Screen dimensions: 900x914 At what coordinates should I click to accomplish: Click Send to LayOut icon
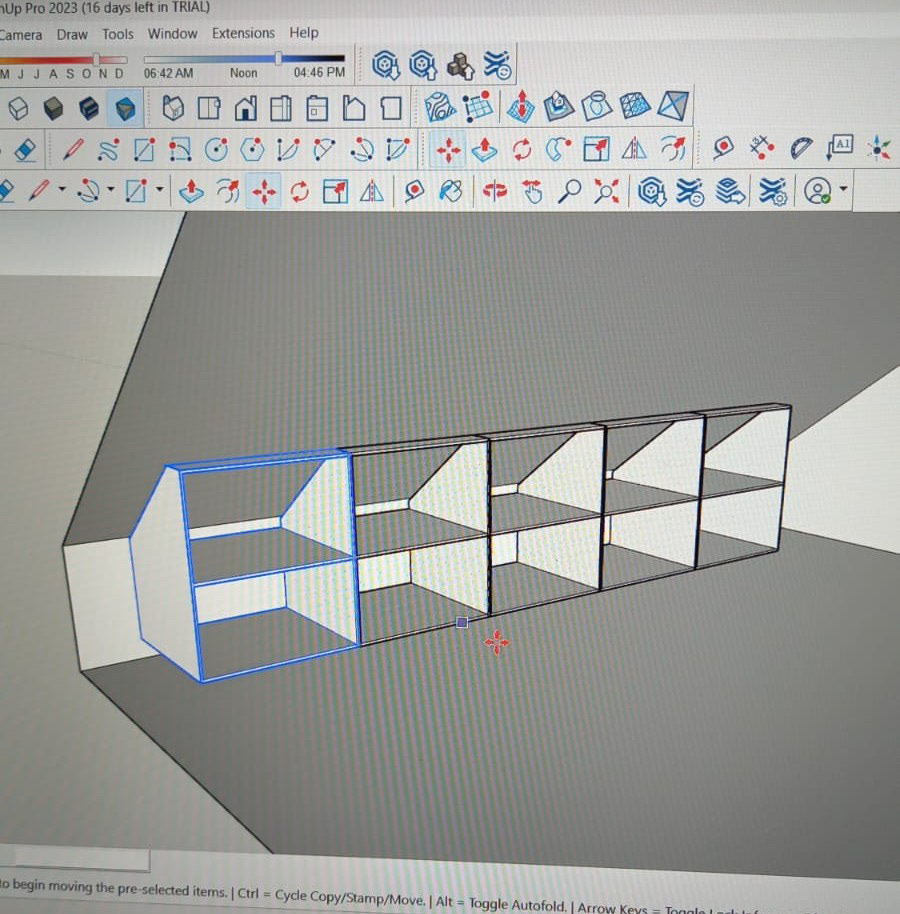click(x=730, y=191)
